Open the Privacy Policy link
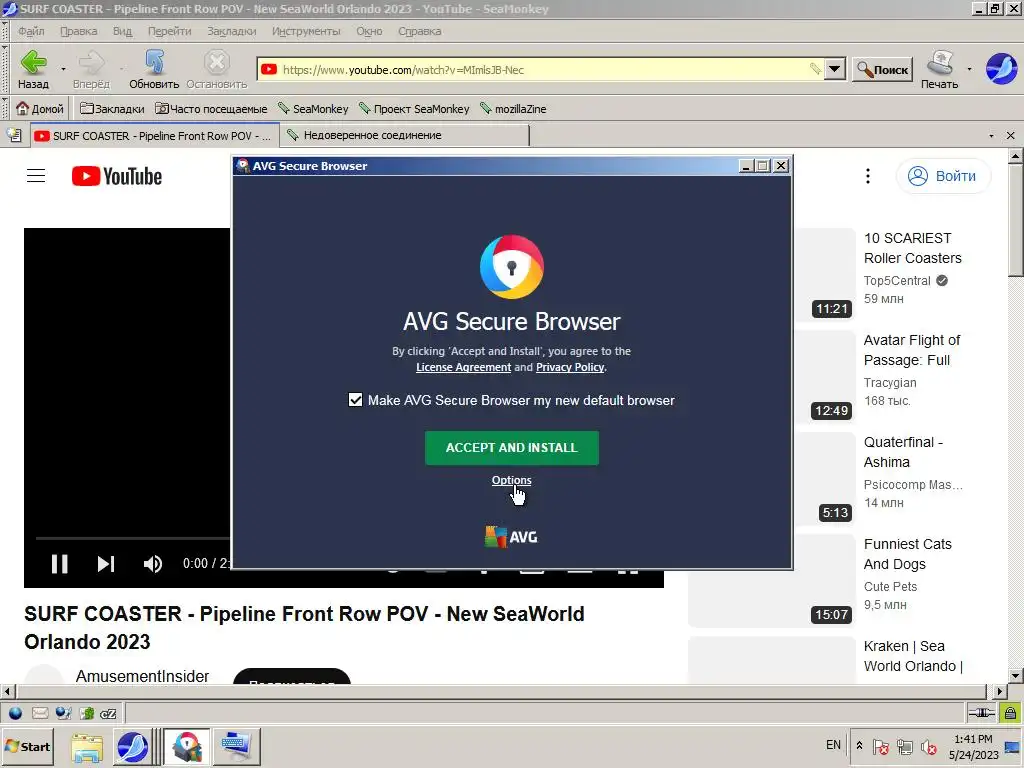 tap(569, 367)
